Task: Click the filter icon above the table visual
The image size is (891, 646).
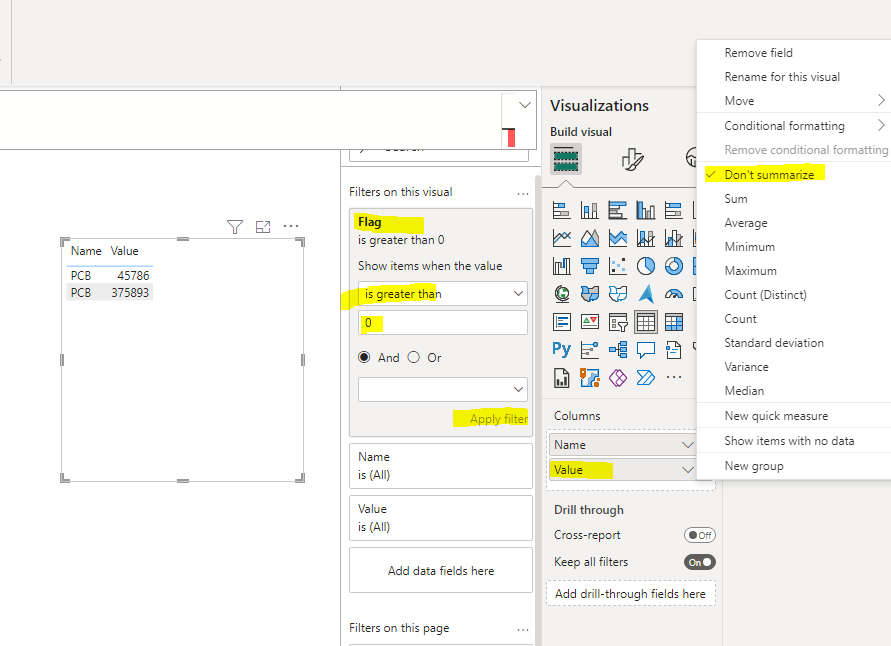Action: [235, 227]
